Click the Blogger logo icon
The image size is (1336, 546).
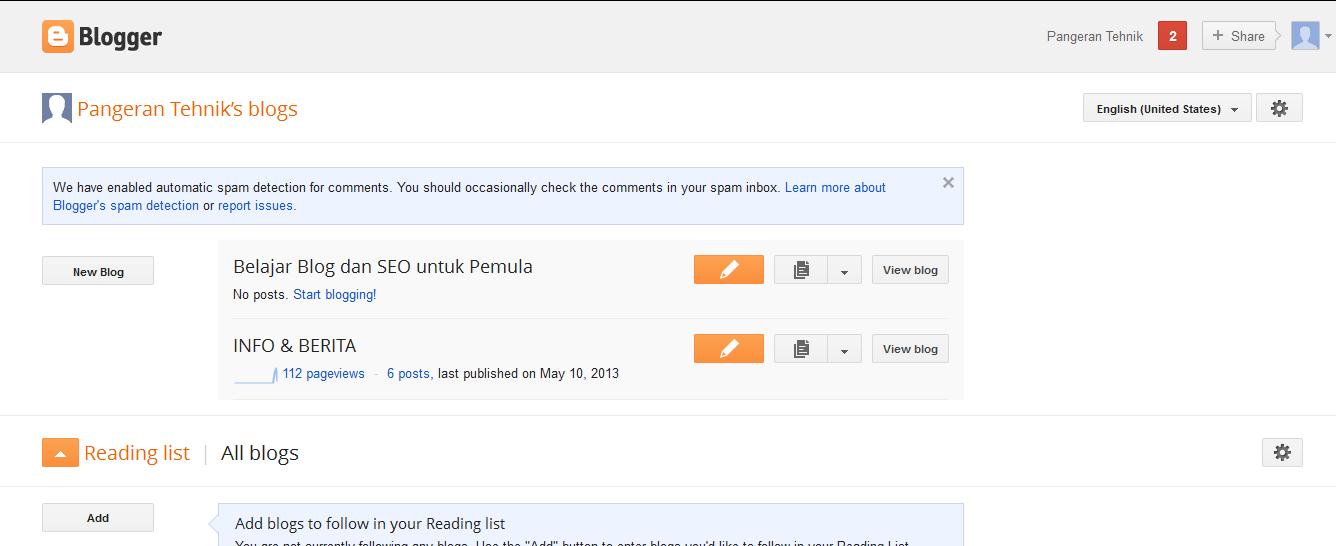tap(58, 37)
